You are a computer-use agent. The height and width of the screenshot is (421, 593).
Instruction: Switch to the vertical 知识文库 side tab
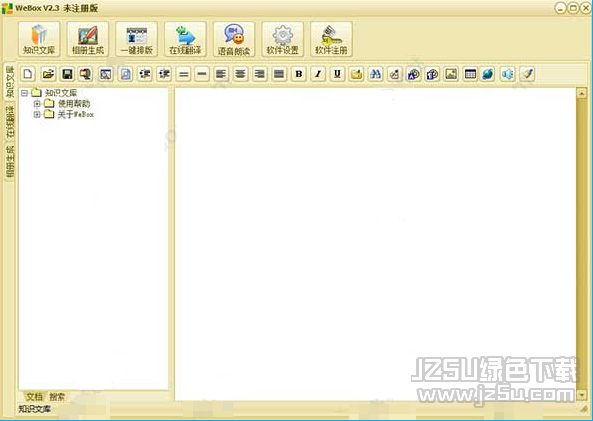(9, 82)
